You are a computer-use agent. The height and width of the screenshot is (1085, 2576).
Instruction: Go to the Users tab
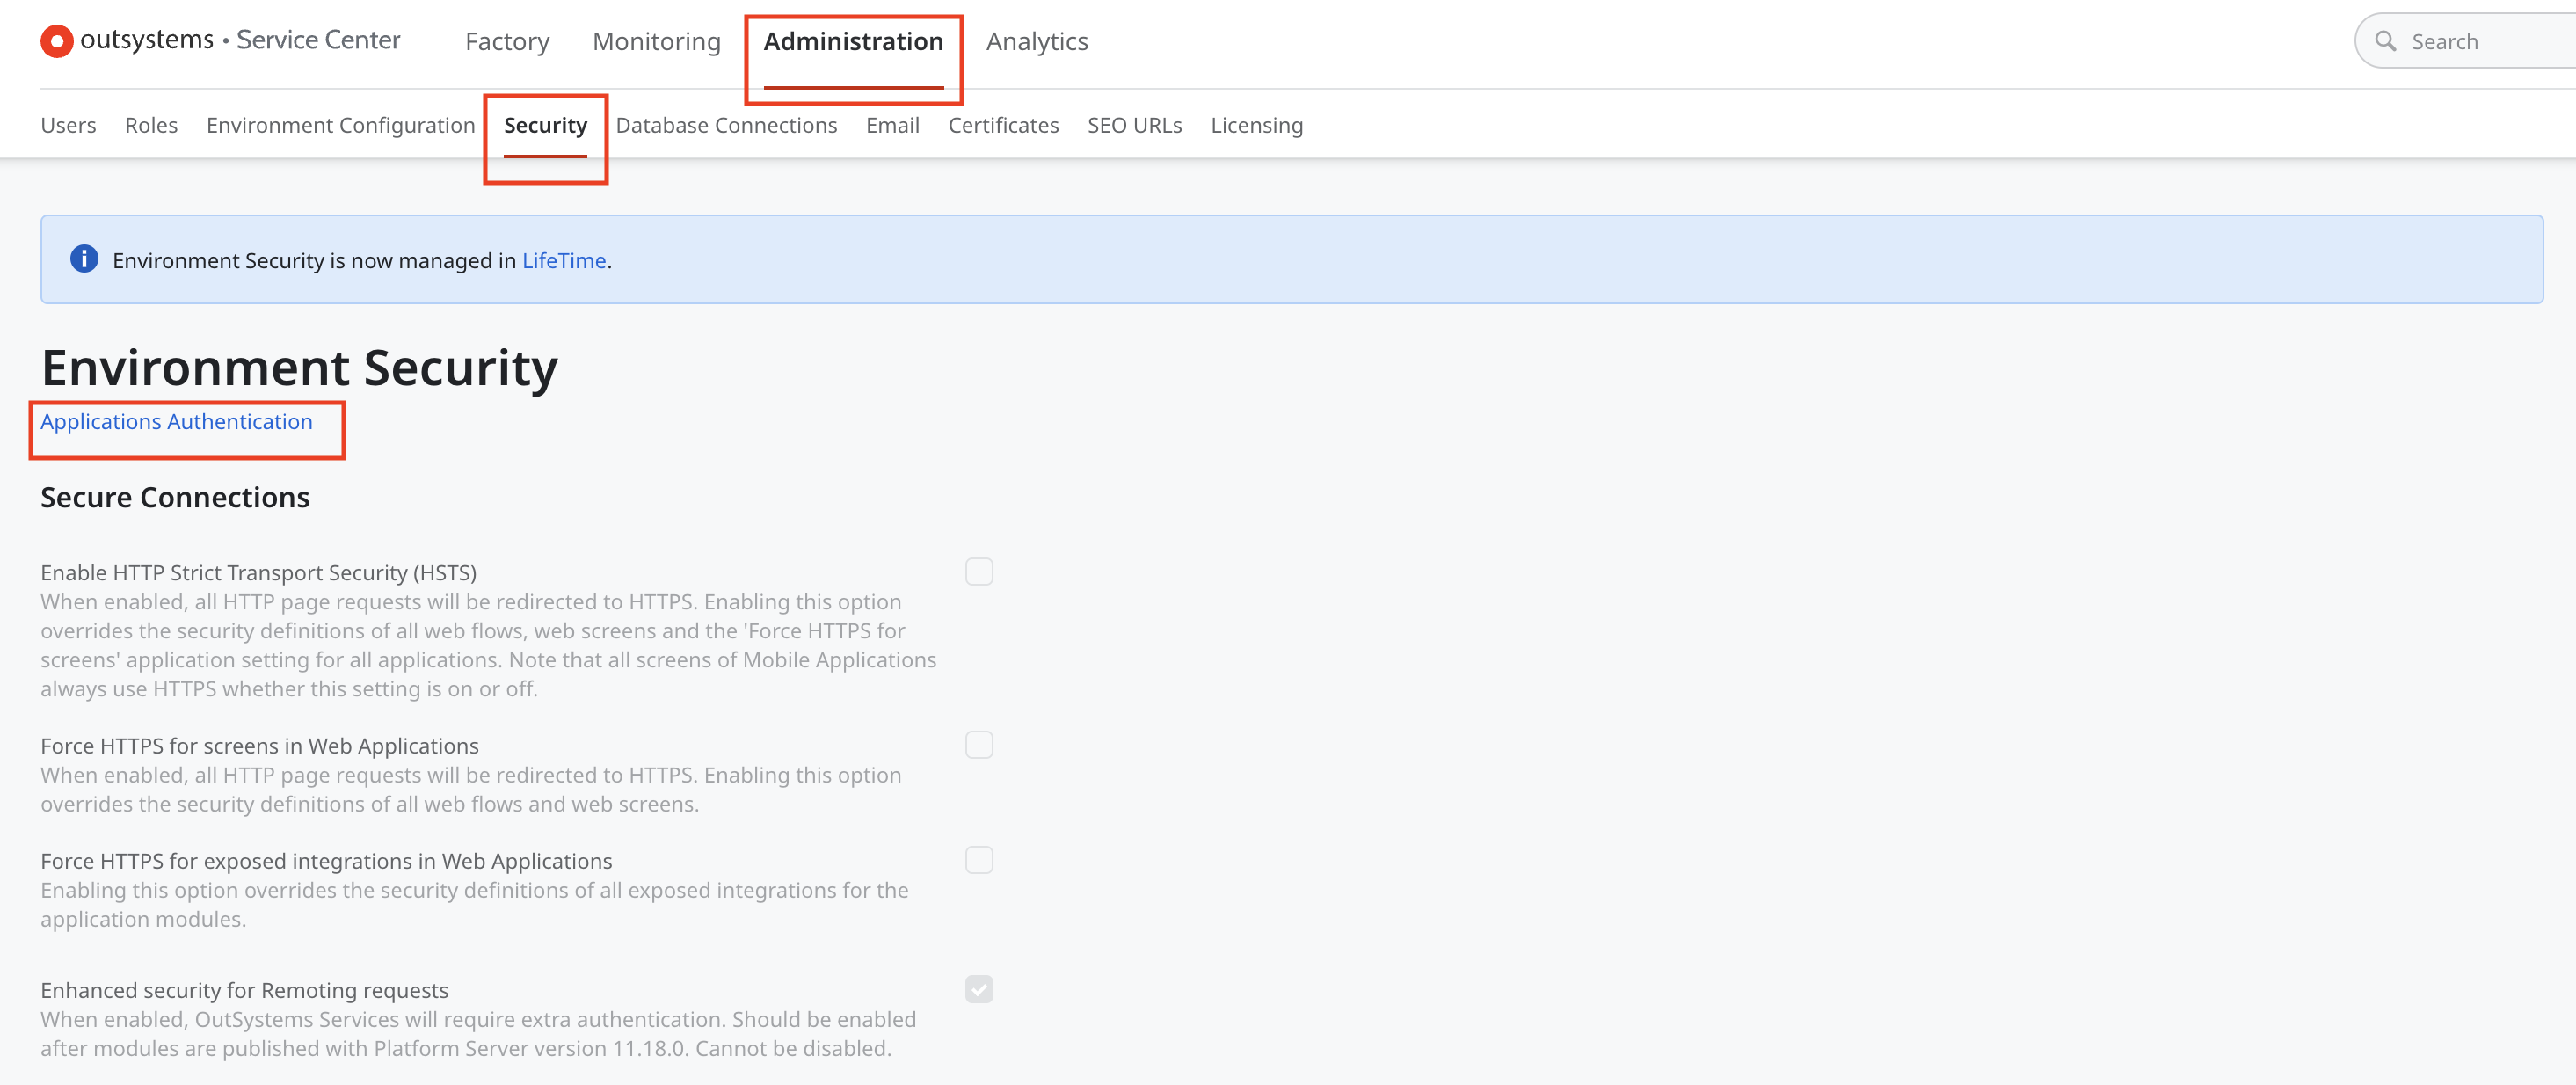pyautogui.click(x=68, y=125)
